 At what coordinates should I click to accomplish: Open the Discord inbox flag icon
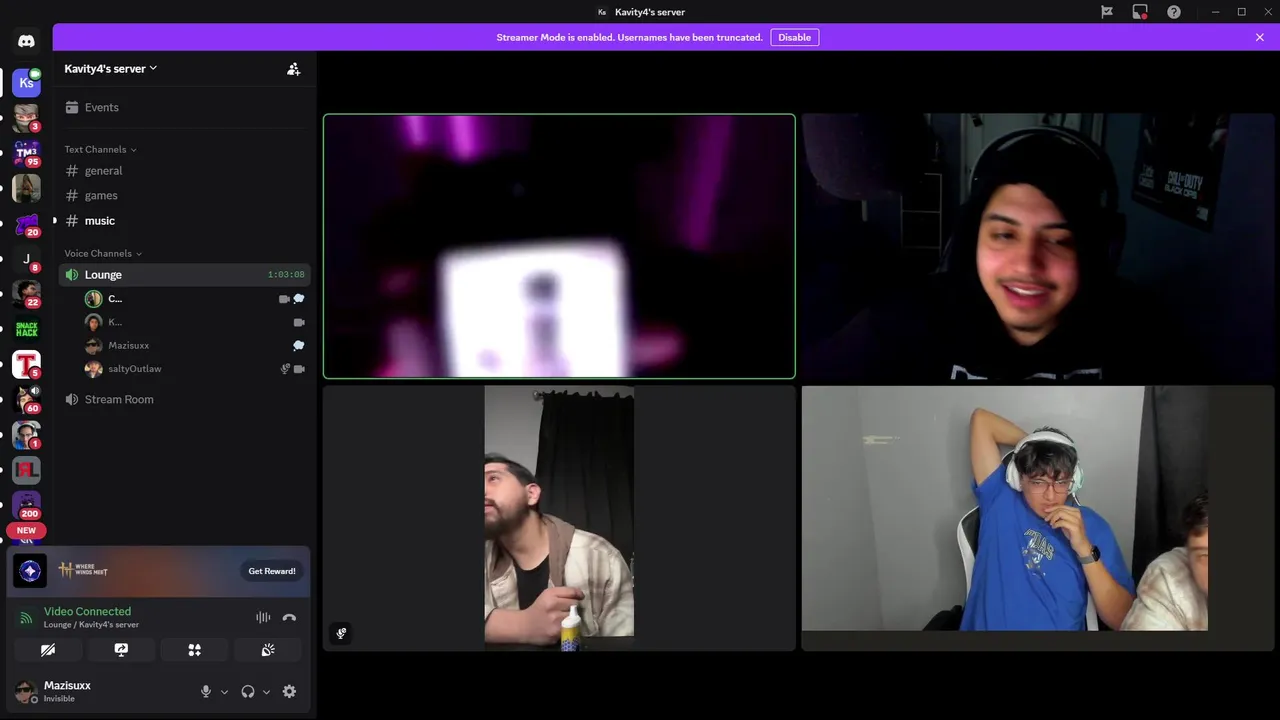coord(1107,12)
